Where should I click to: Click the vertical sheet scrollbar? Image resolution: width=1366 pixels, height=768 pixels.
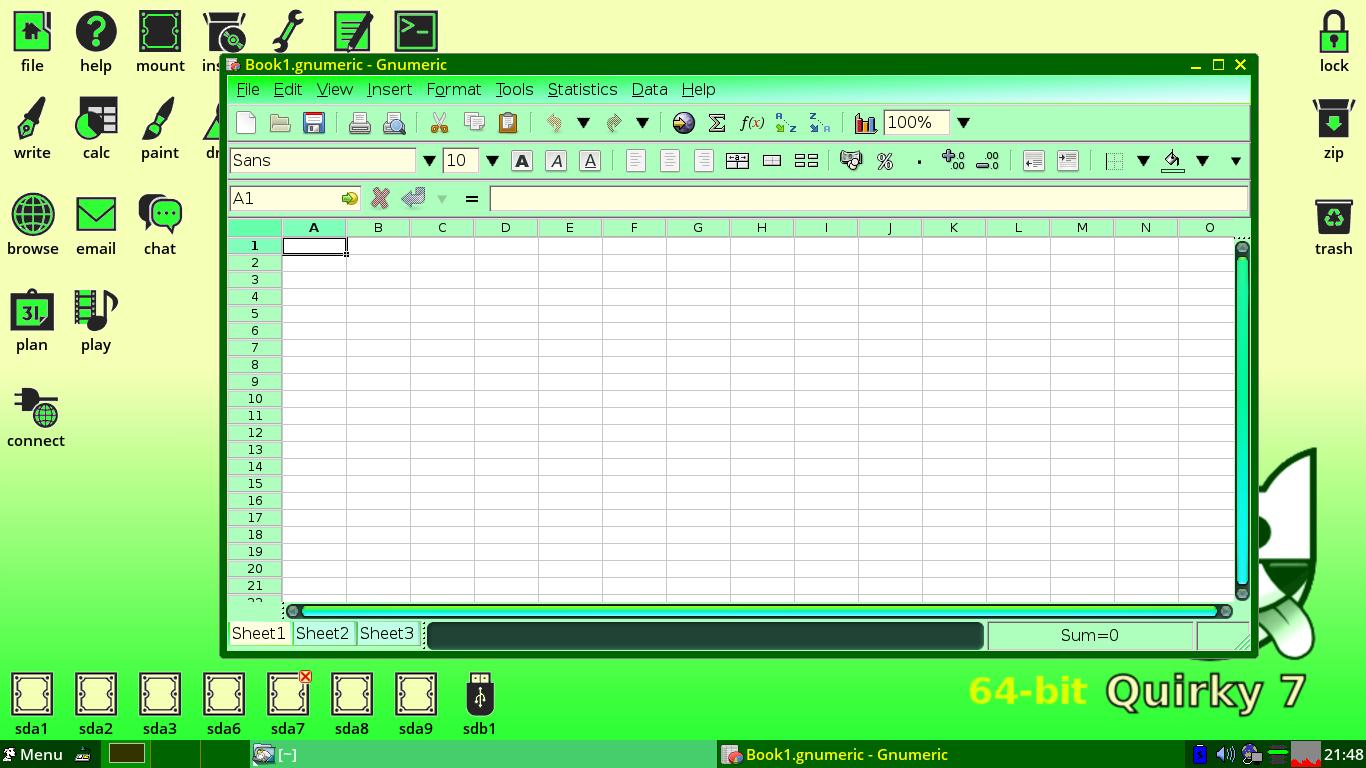(x=1242, y=419)
